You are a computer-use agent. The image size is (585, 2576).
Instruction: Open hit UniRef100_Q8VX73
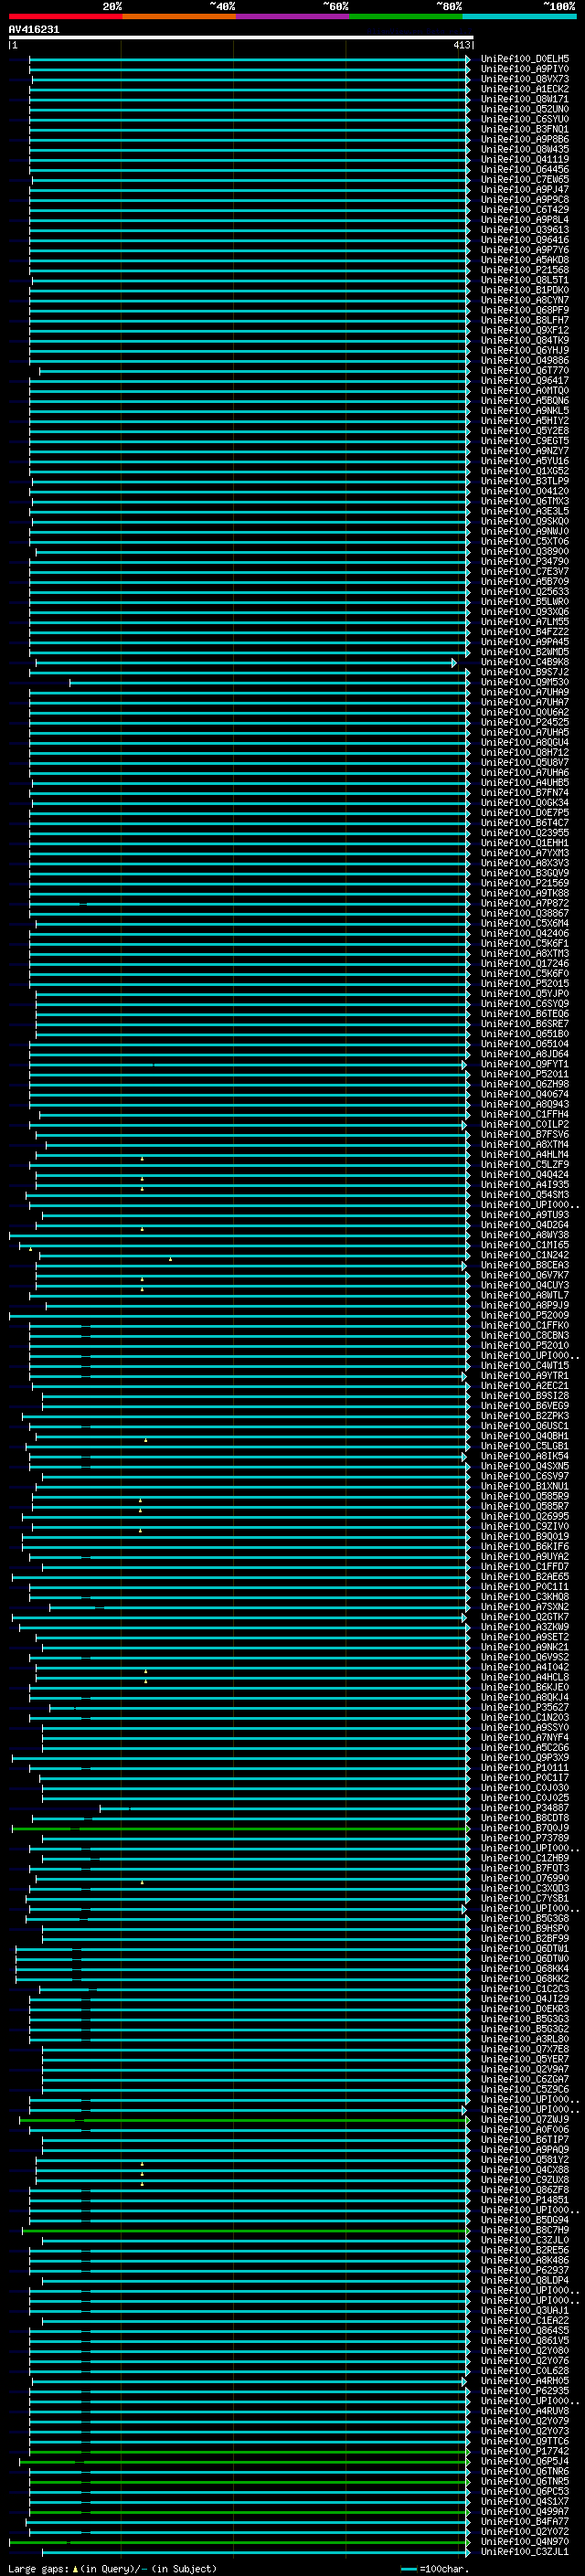(x=525, y=79)
